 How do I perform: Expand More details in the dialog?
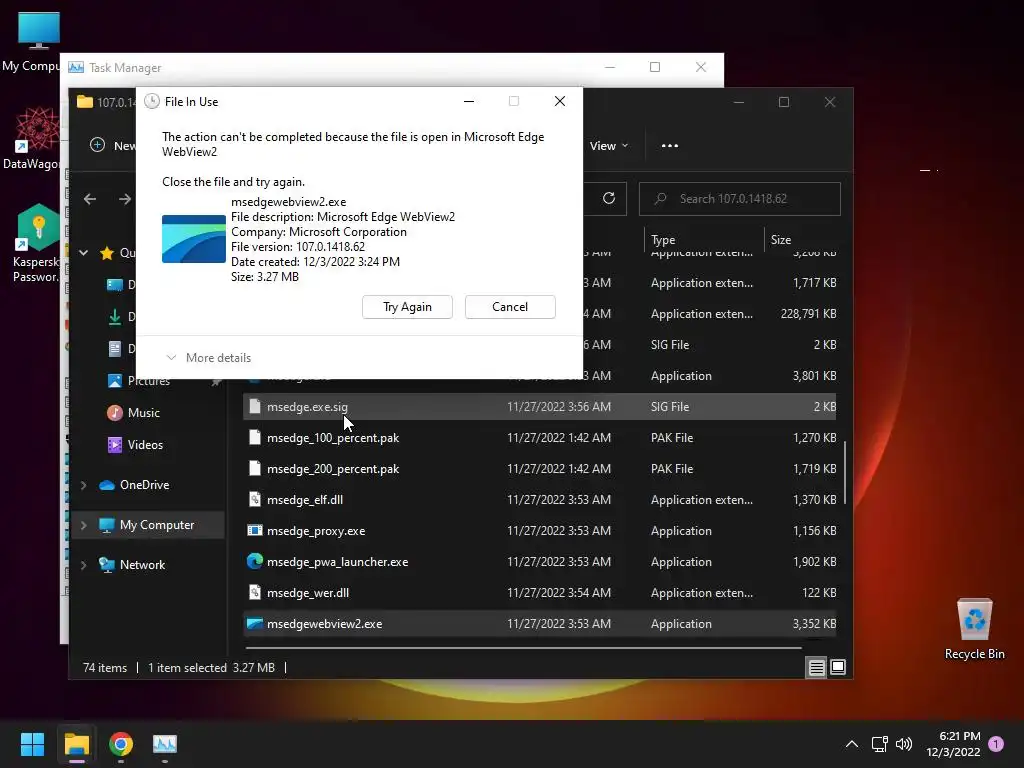tap(208, 358)
